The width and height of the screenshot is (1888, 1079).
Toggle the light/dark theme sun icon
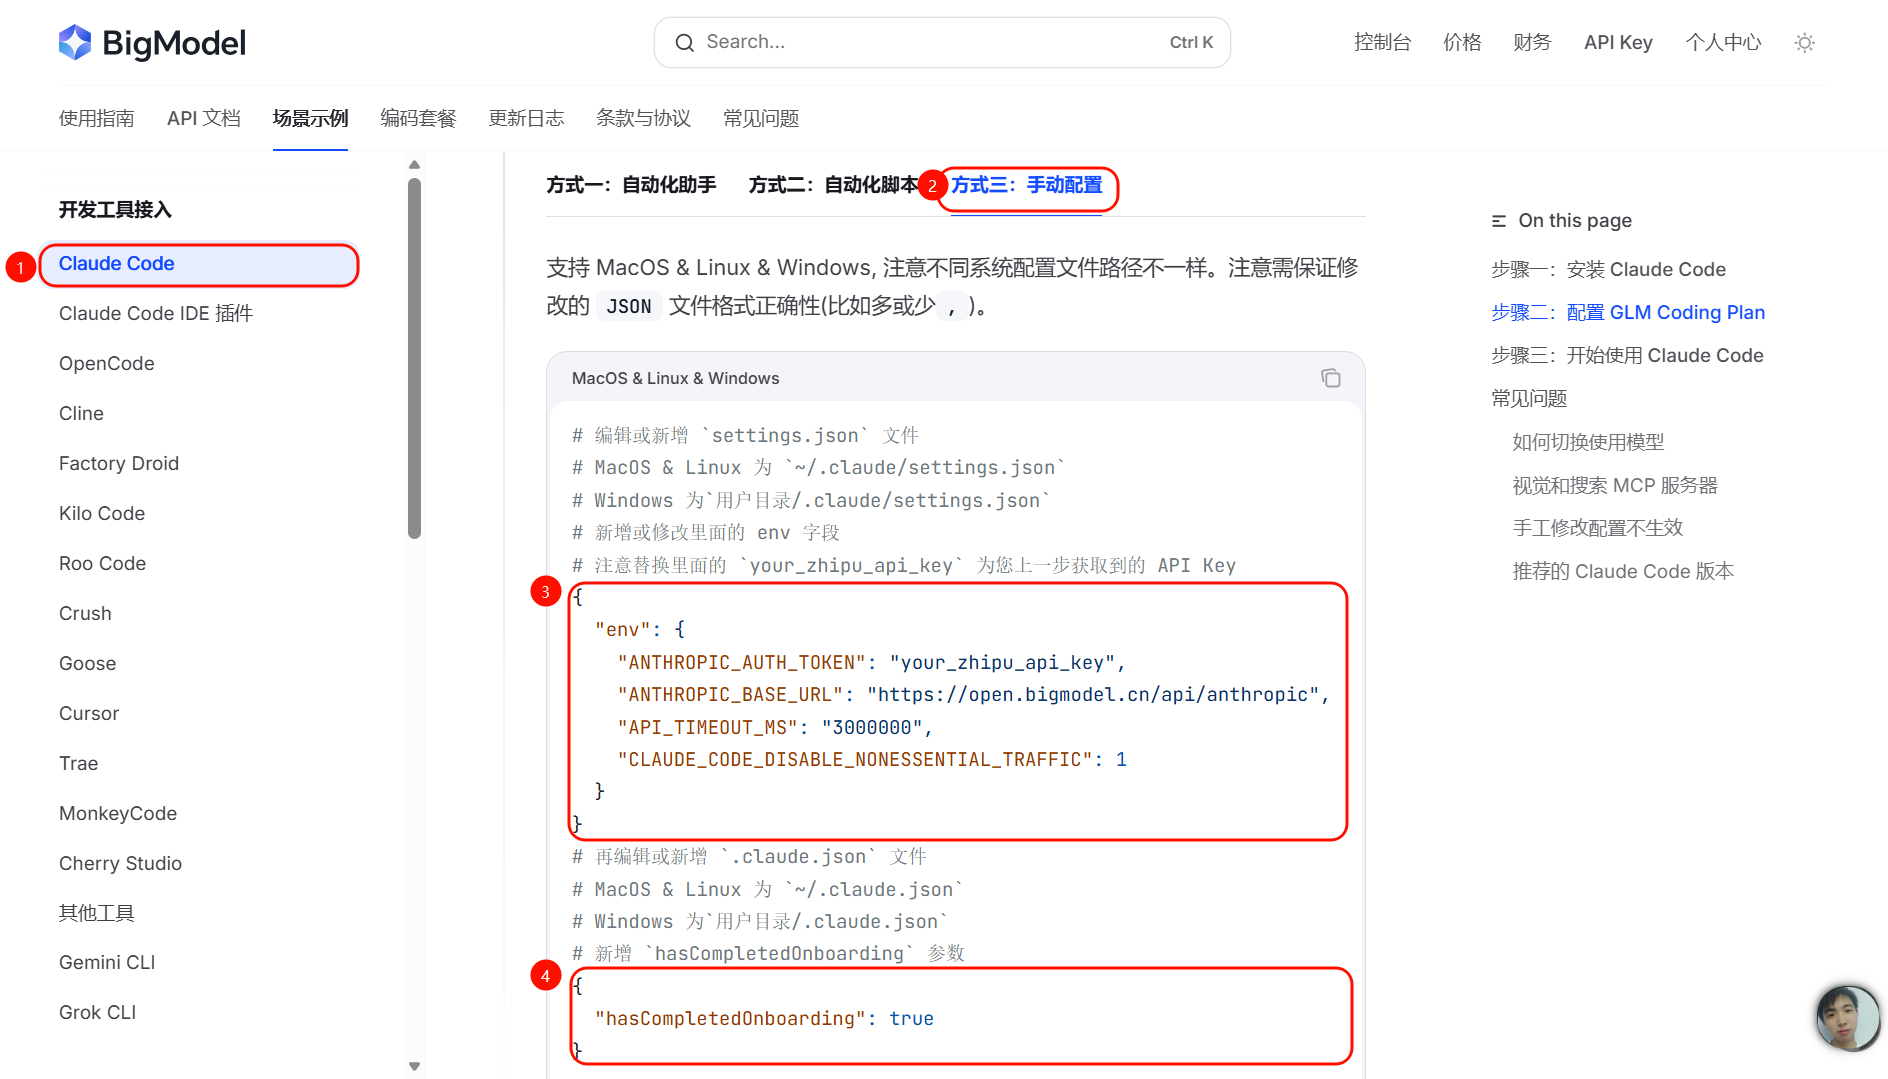click(1804, 43)
